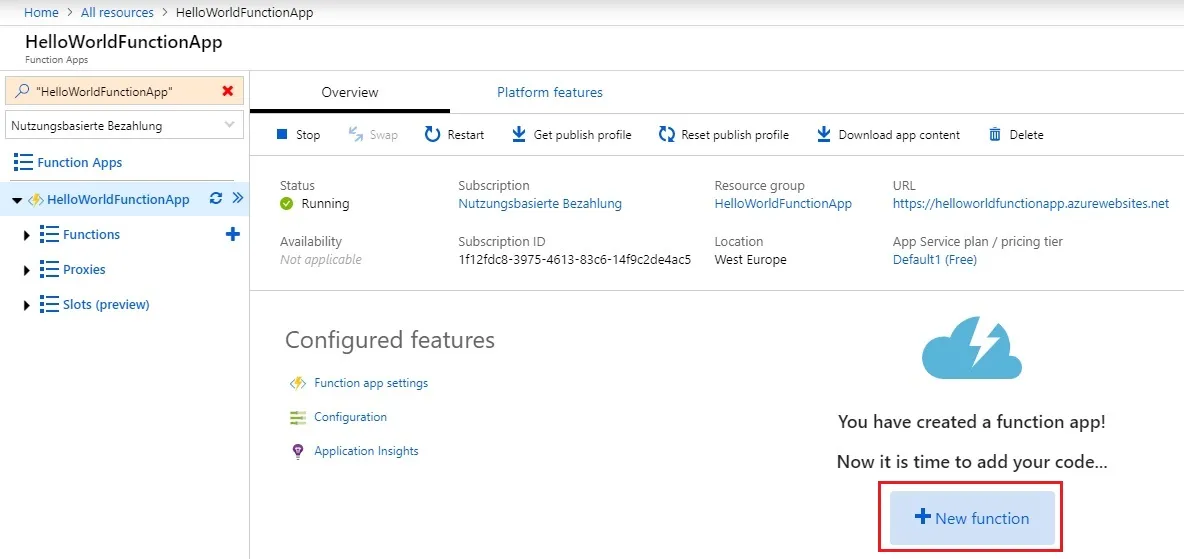Click the Function Apps sidebar label
Screen dimensions: 1184x559
point(79,162)
